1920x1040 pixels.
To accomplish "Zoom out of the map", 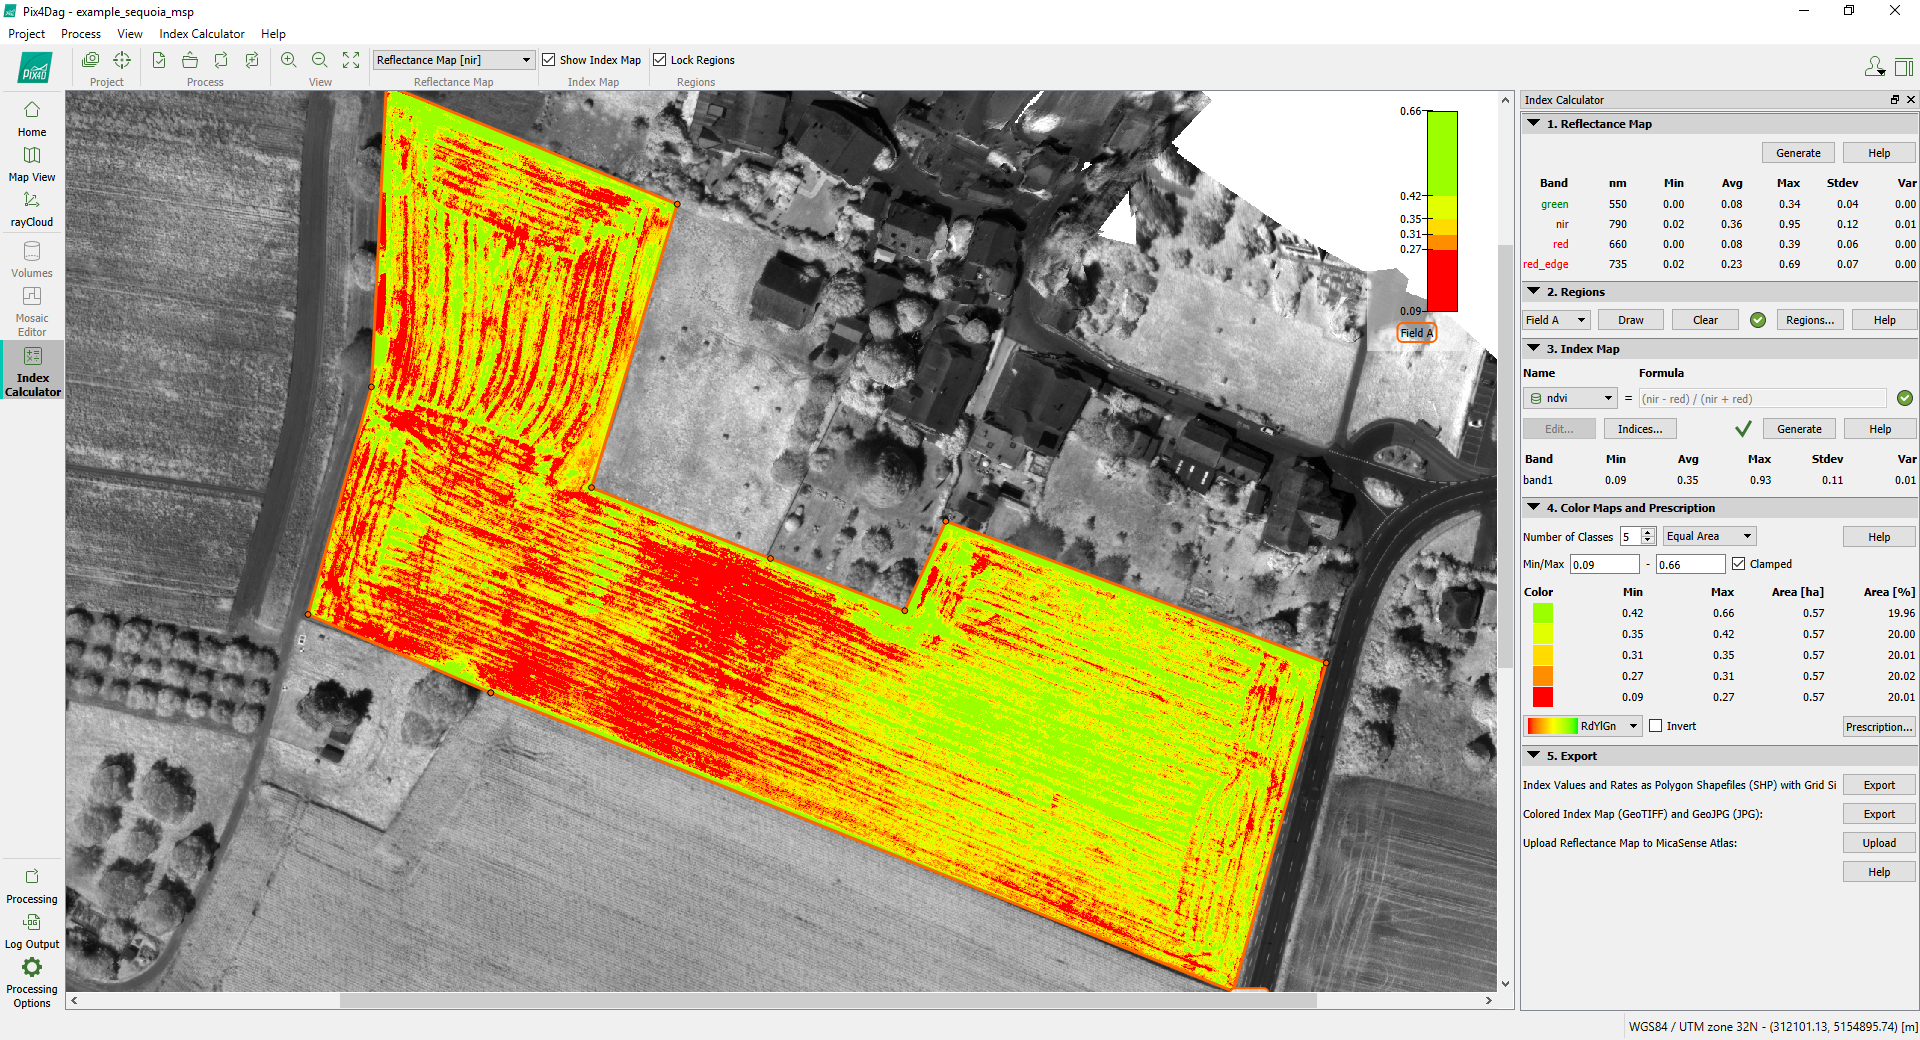I will [x=320, y=60].
